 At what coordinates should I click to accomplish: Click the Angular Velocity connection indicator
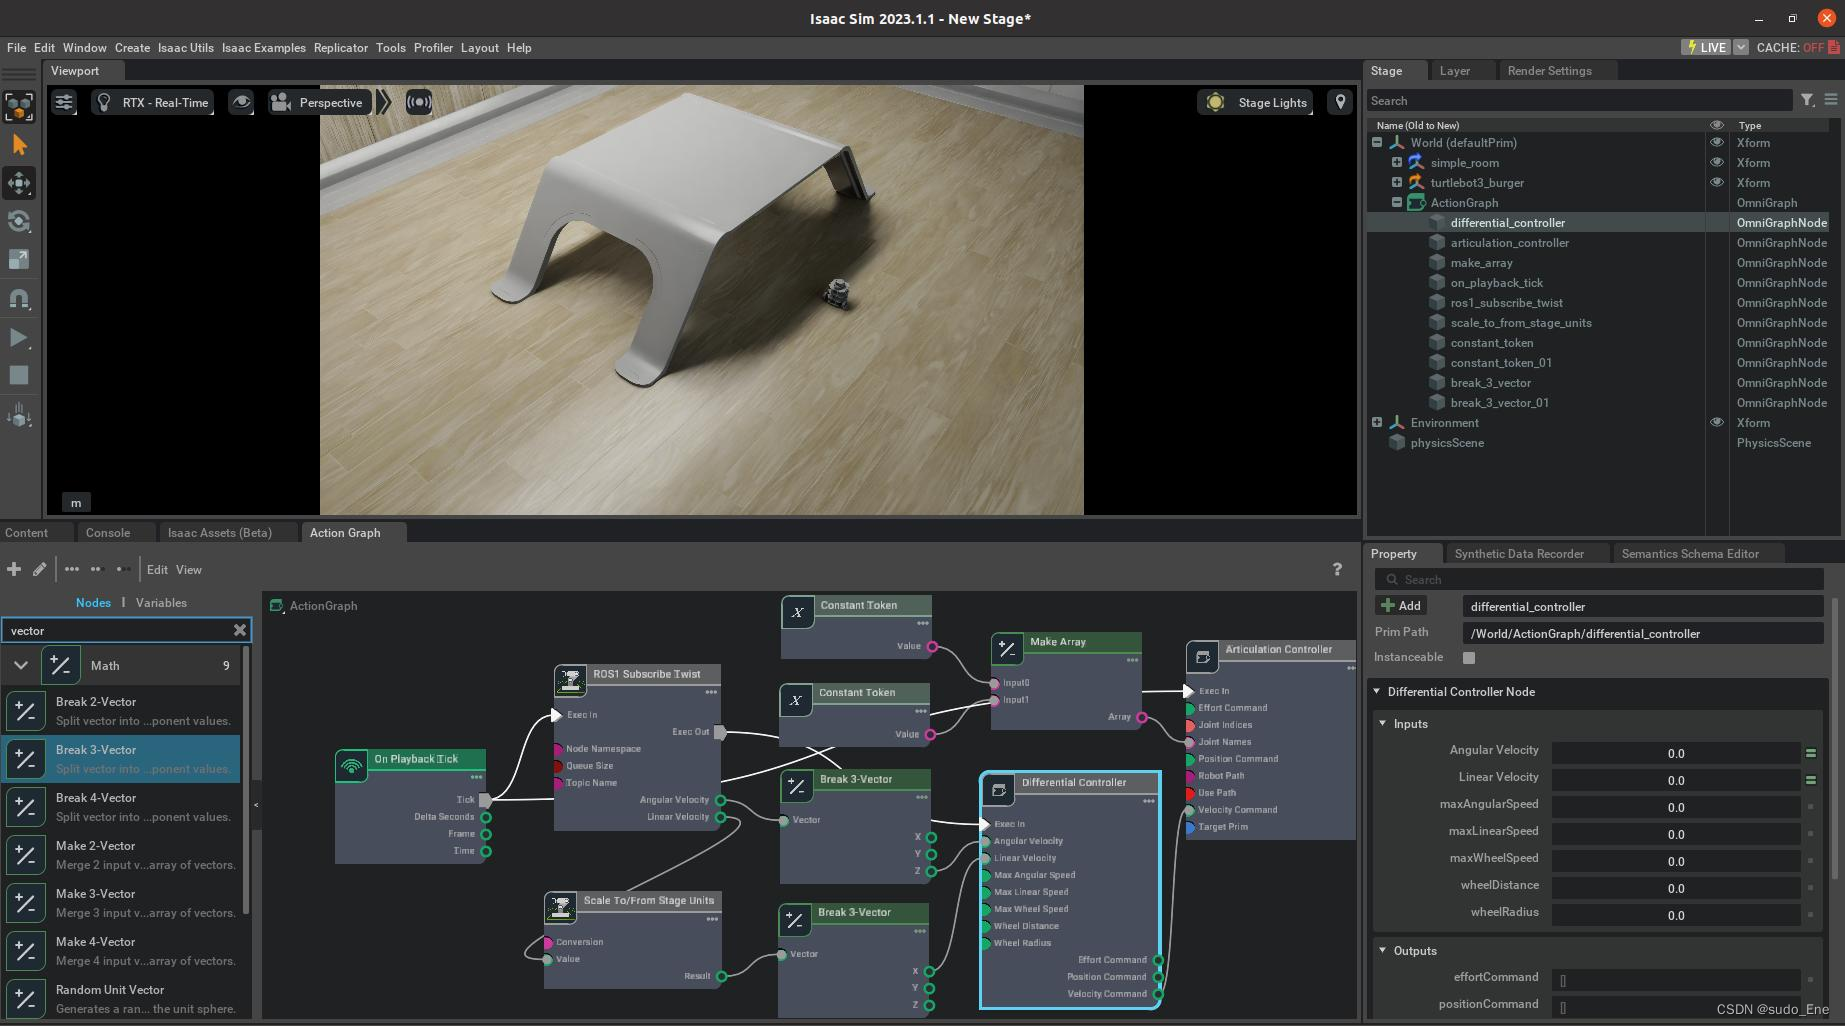1810,753
